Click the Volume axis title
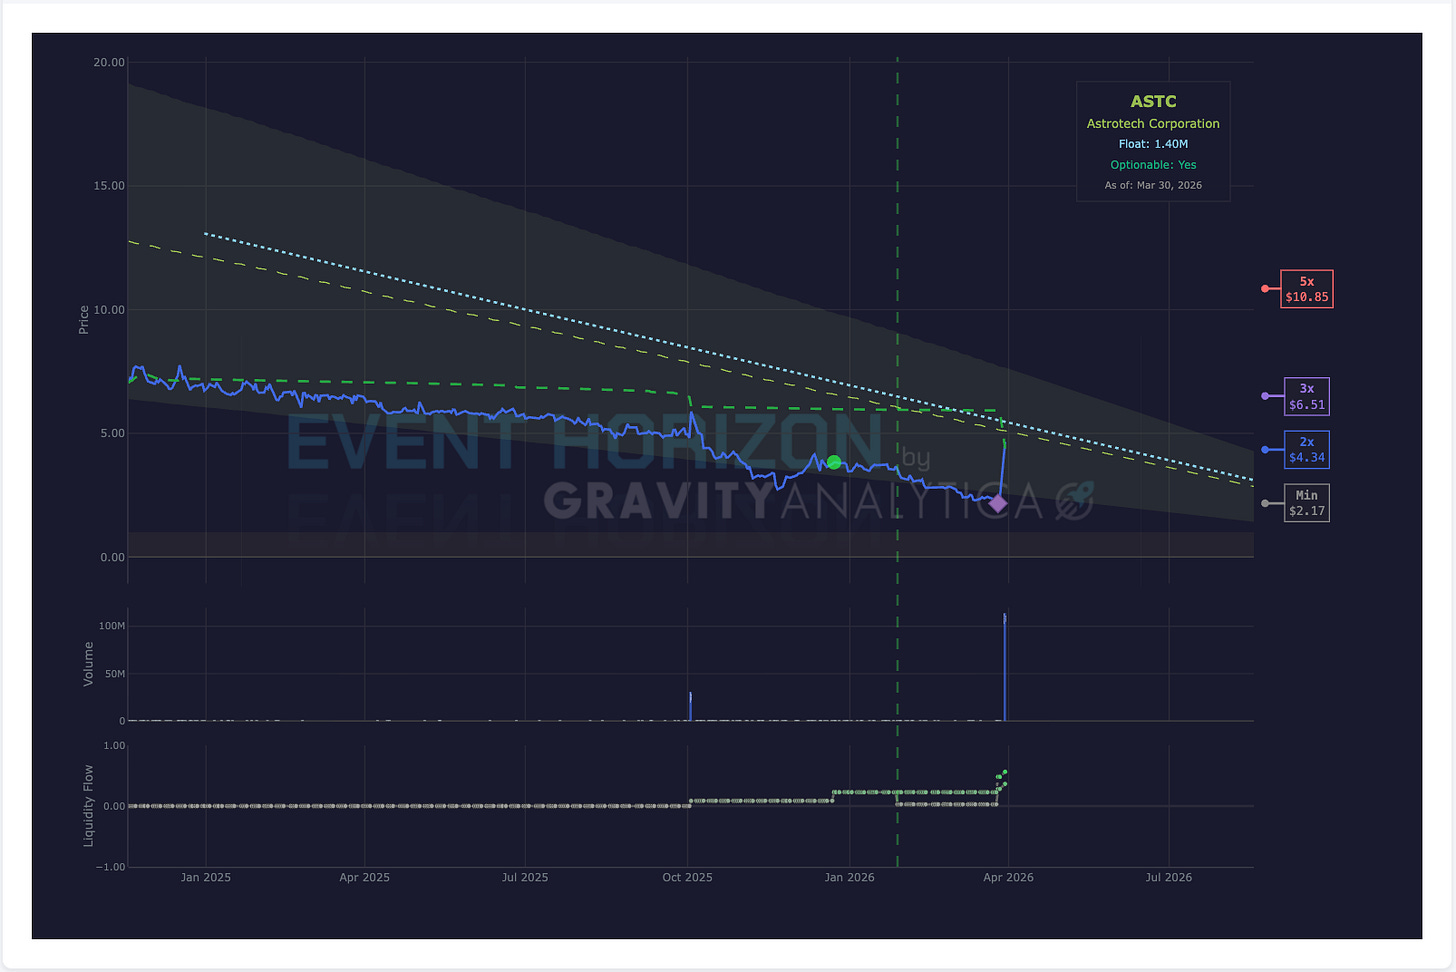 pos(88,664)
